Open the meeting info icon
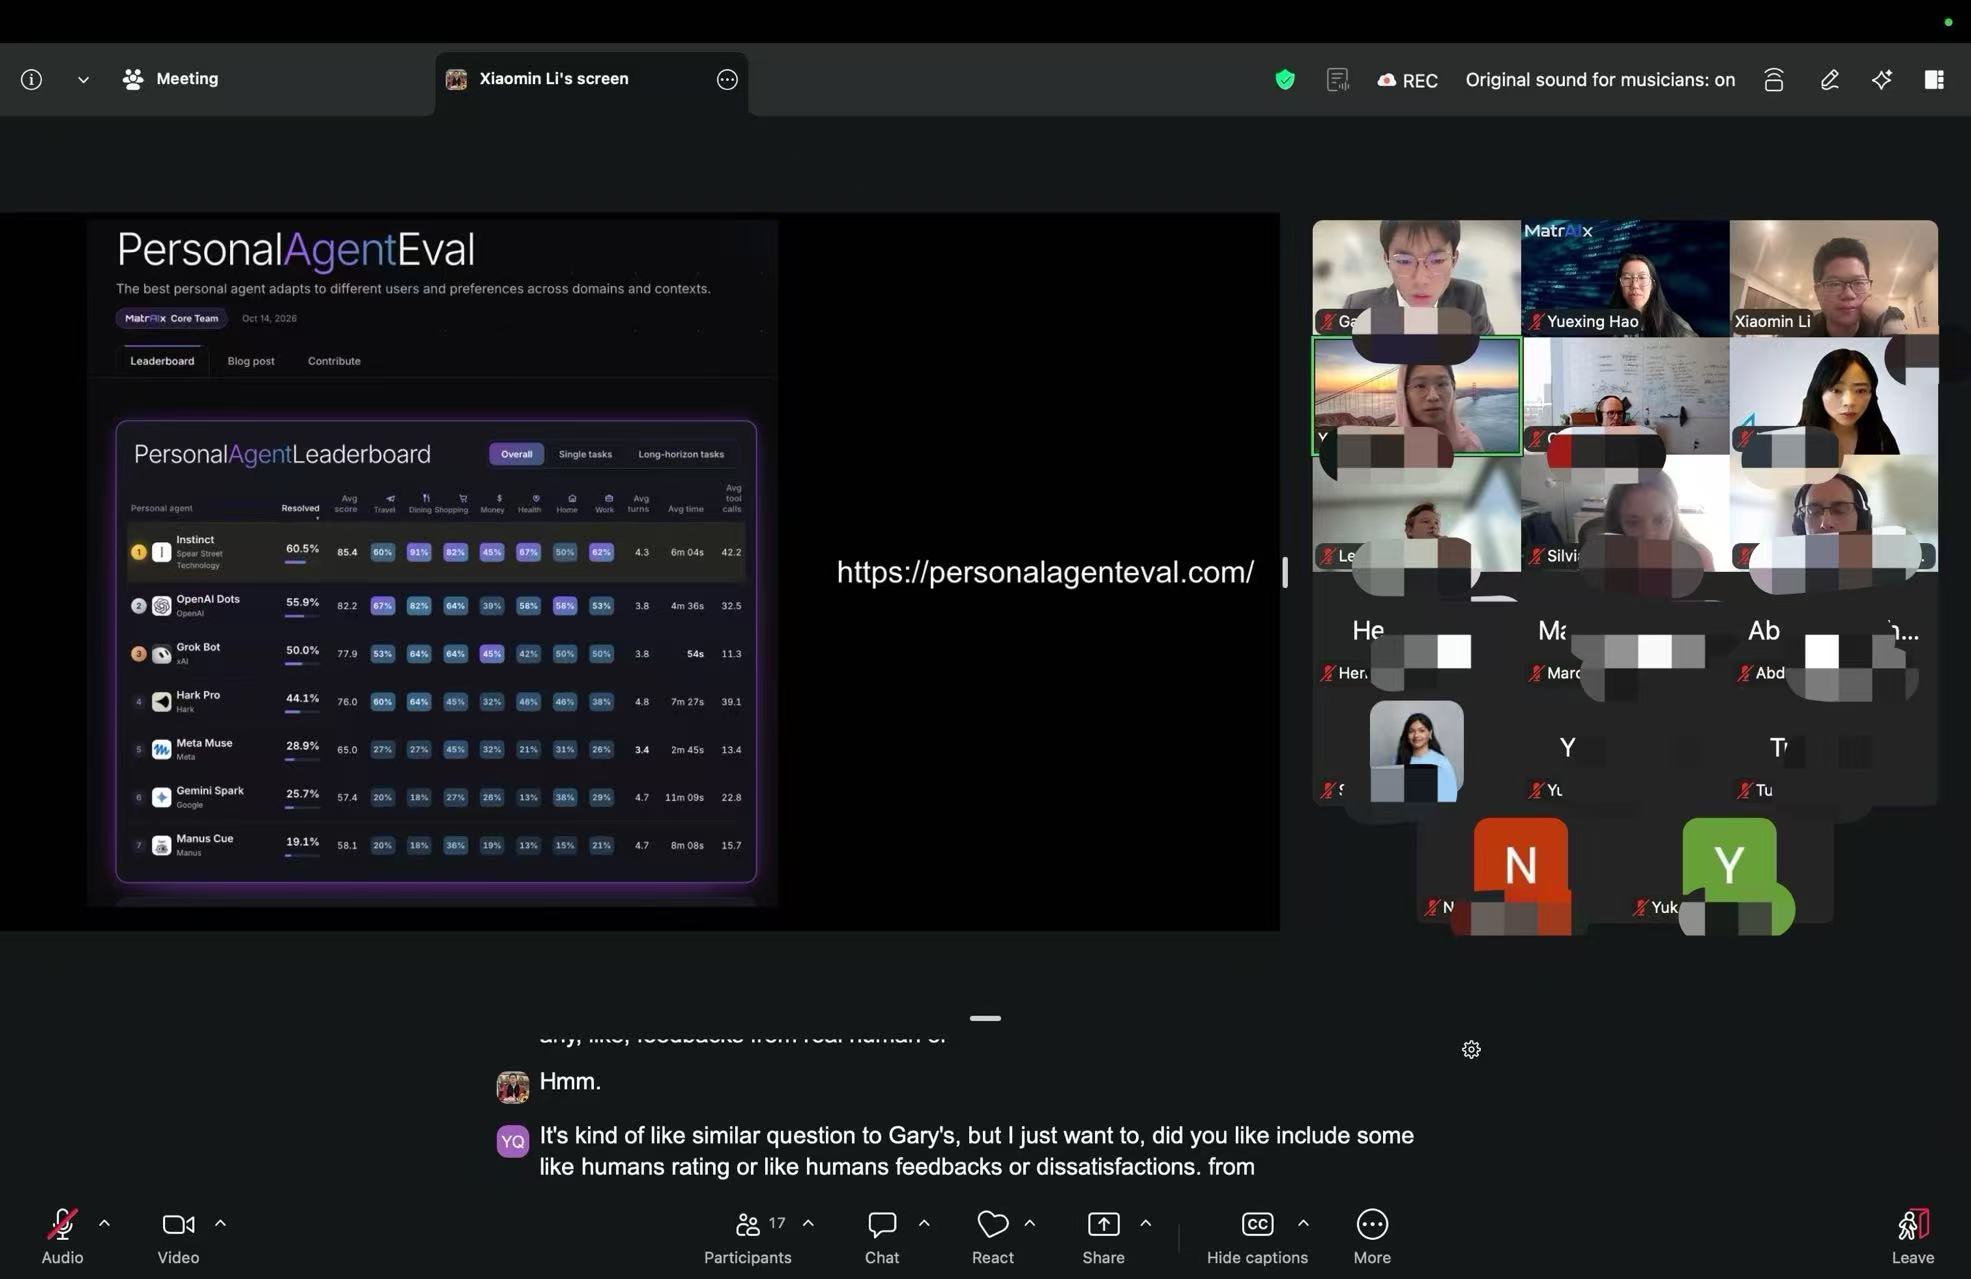This screenshot has height=1279, width=1971. 31,79
